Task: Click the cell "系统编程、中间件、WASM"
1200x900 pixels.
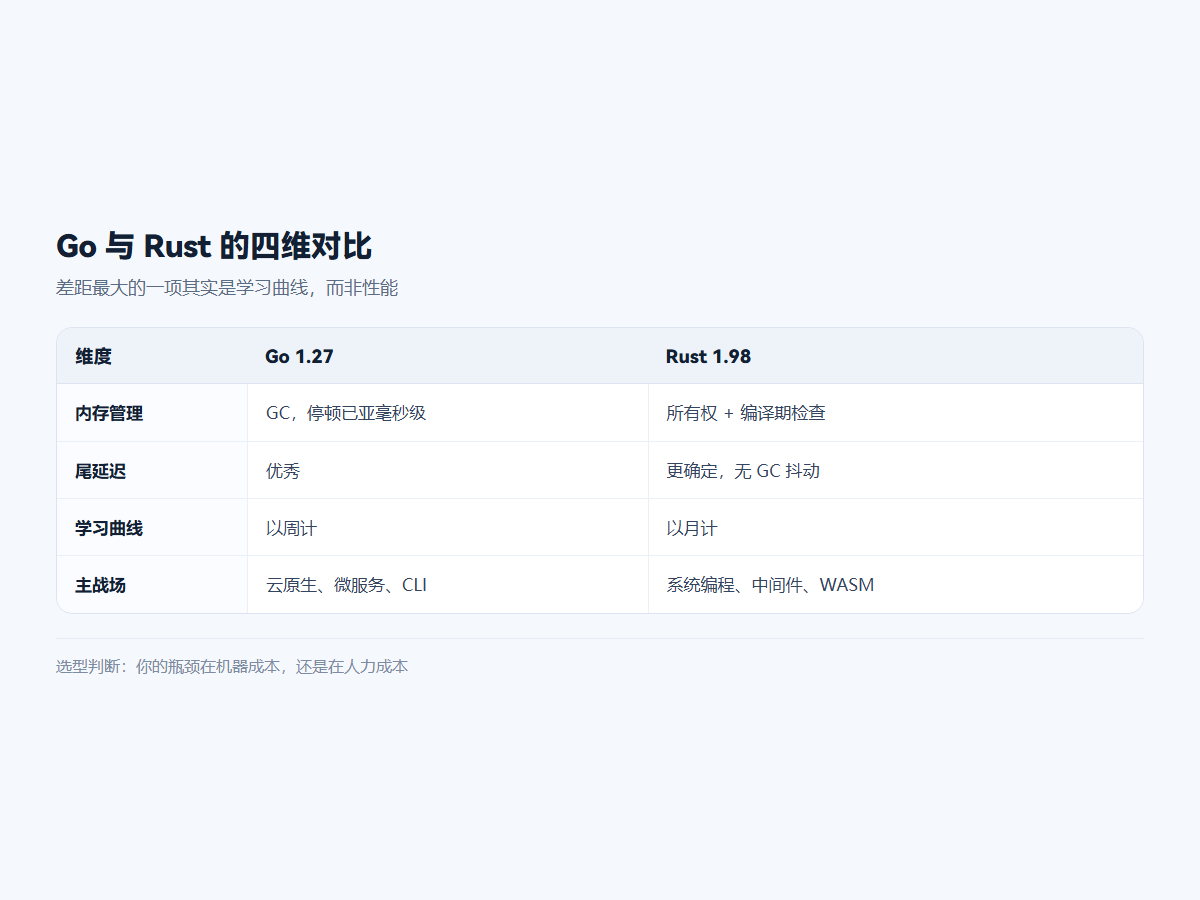Action: [x=895, y=585]
